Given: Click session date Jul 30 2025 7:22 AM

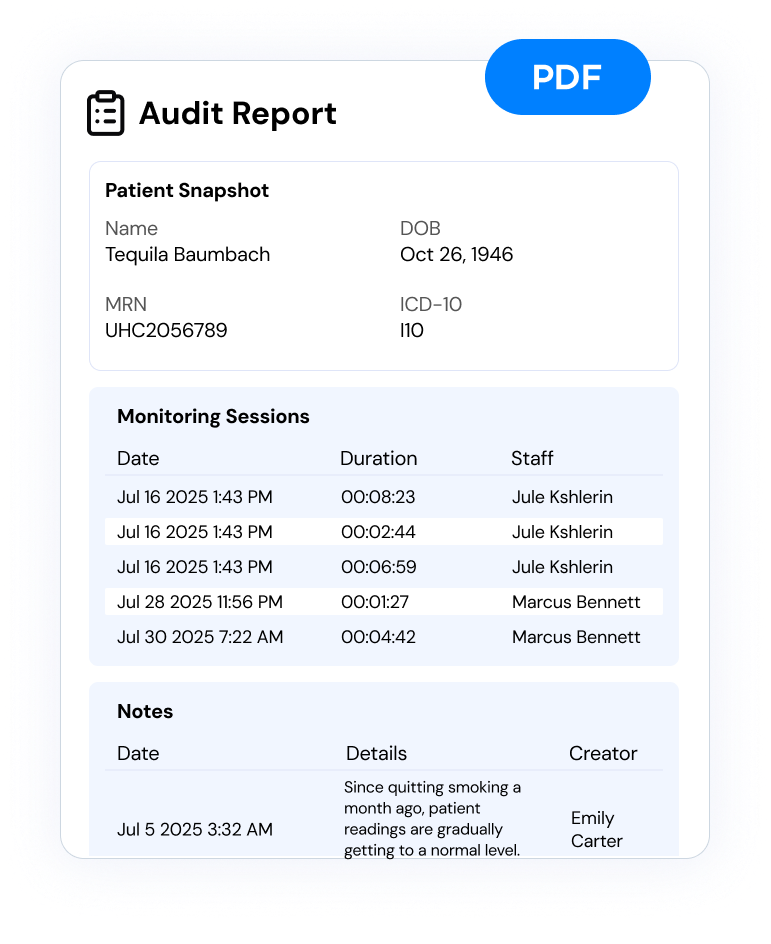Looking at the screenshot, I should (x=200, y=636).
